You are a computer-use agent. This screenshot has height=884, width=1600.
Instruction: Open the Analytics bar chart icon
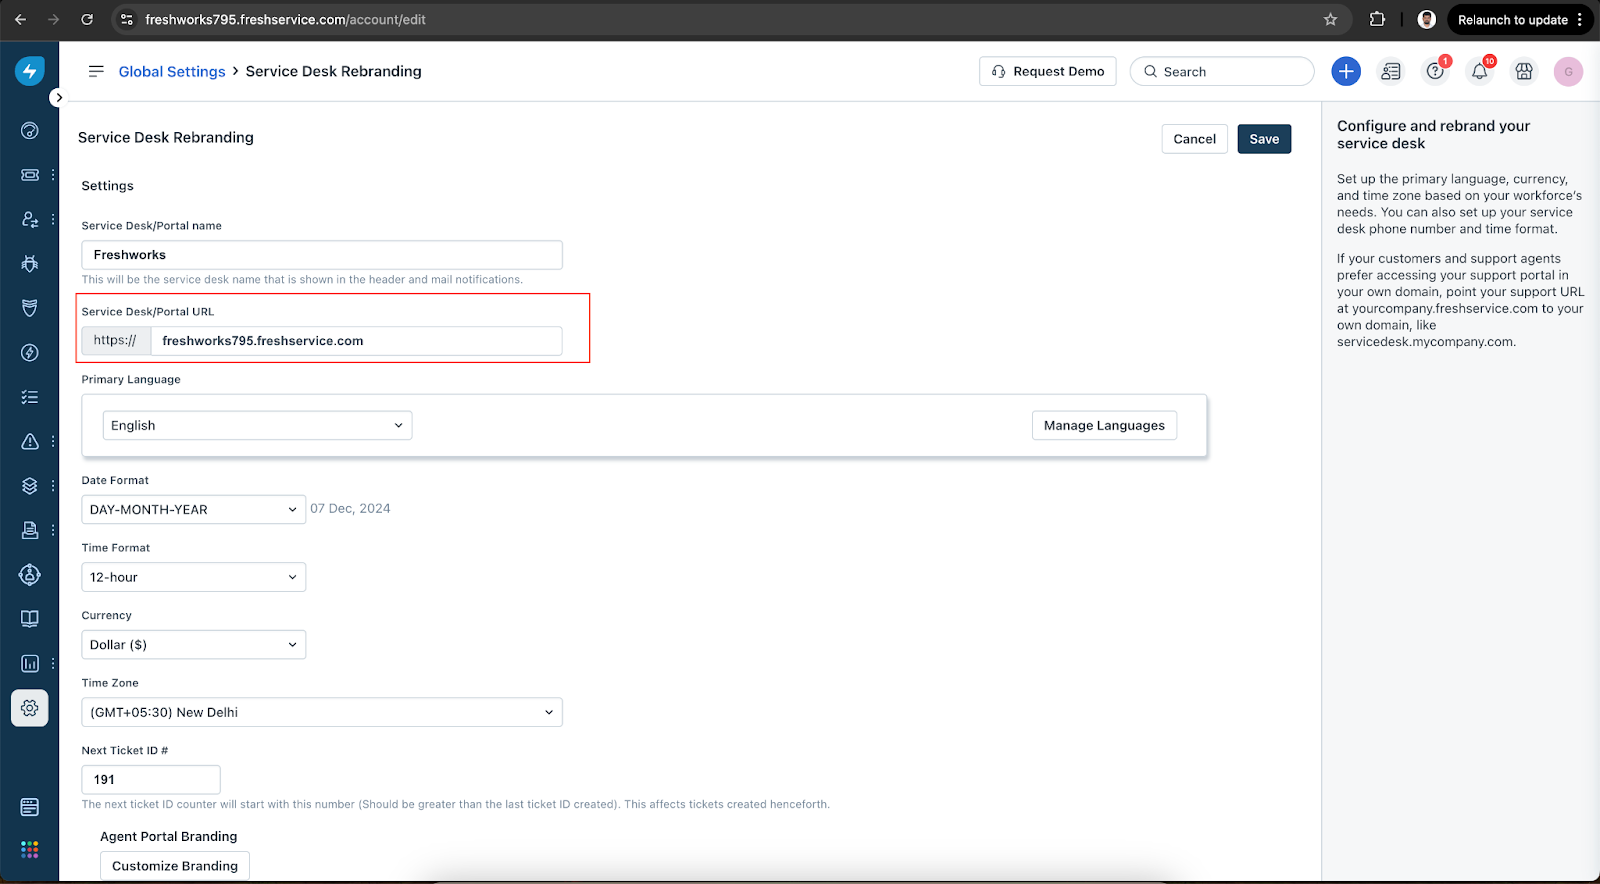[x=30, y=663]
